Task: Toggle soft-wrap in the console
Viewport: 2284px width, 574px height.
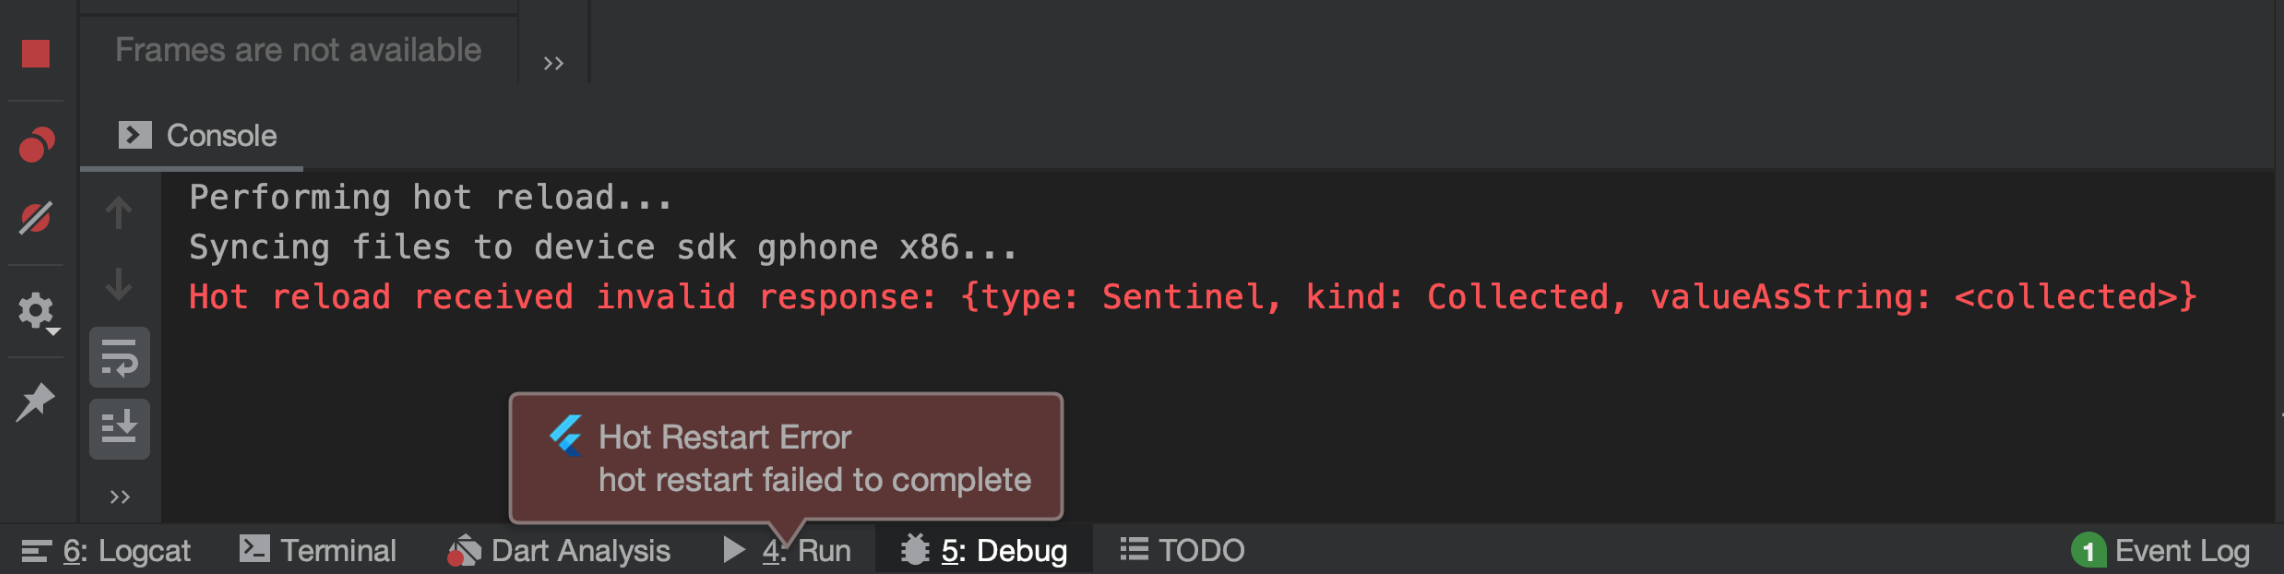Action: point(119,357)
